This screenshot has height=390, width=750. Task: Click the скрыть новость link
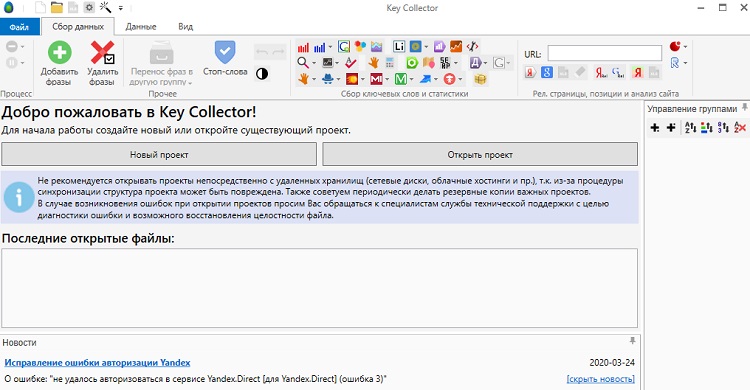coord(601,379)
